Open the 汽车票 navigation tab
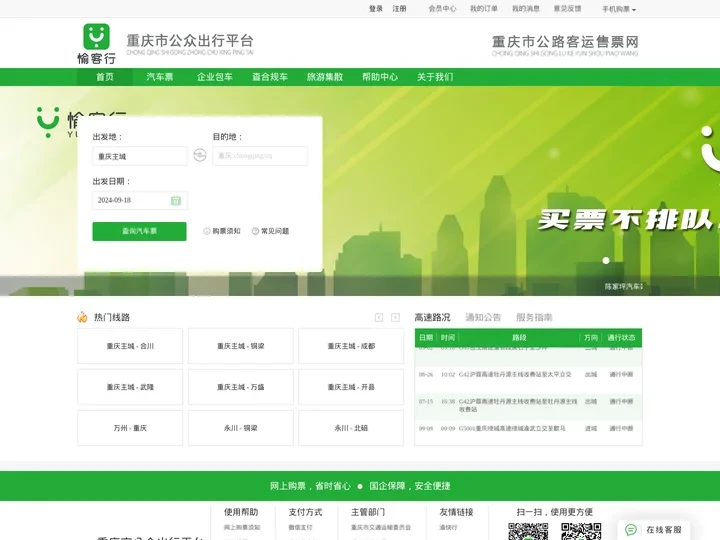This screenshot has width=720, height=540. 160,77
